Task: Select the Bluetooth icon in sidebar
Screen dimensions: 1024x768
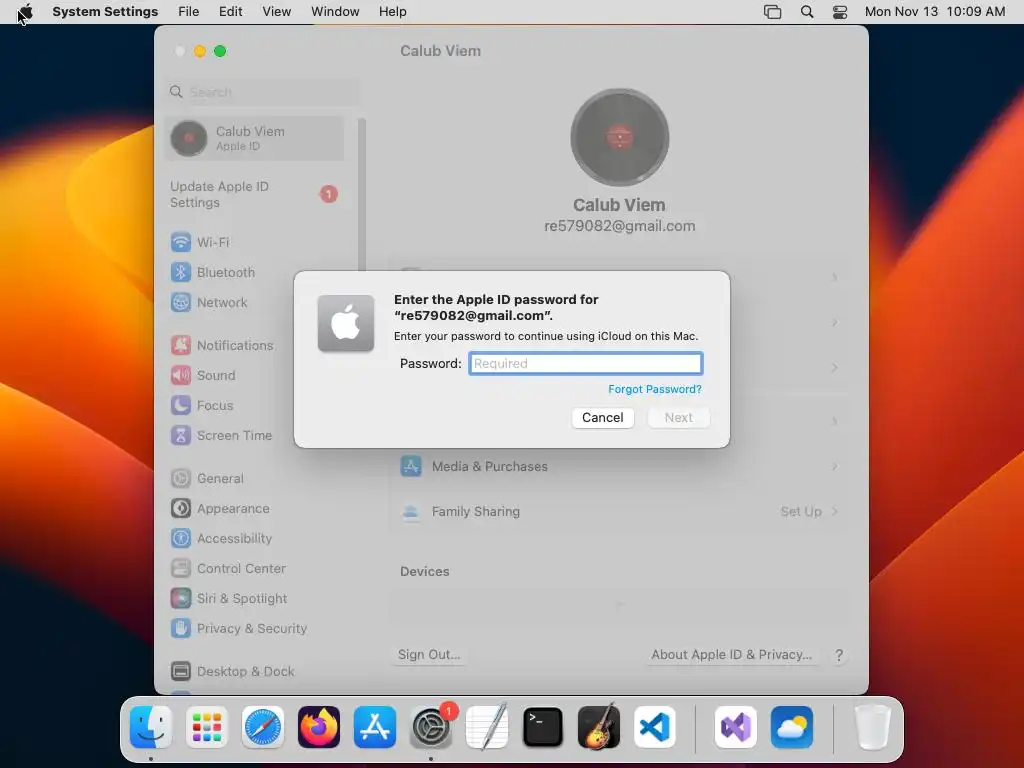Action: [x=181, y=272]
